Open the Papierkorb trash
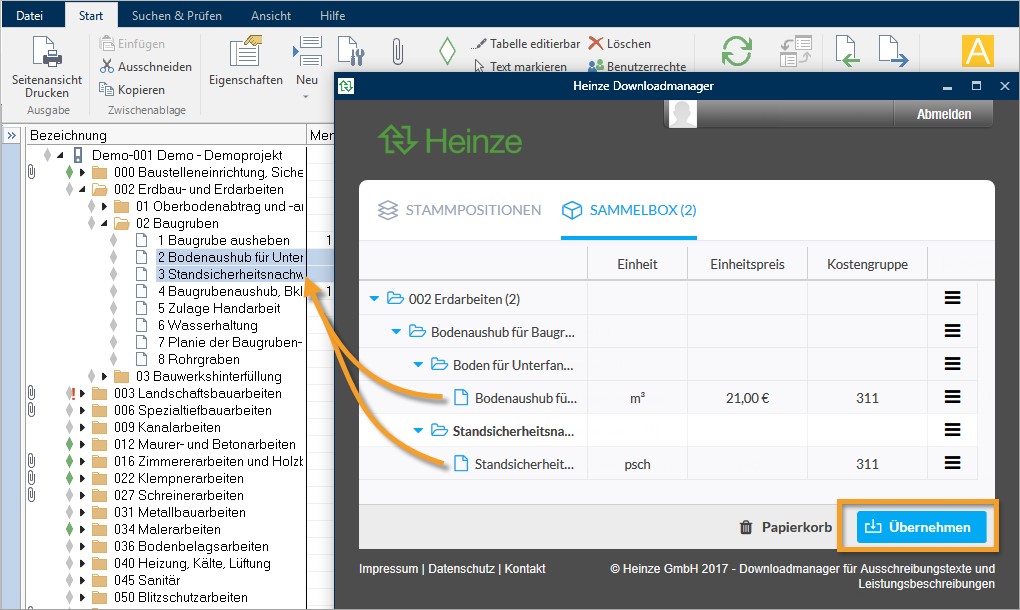The height and width of the screenshot is (610, 1020). click(785, 527)
